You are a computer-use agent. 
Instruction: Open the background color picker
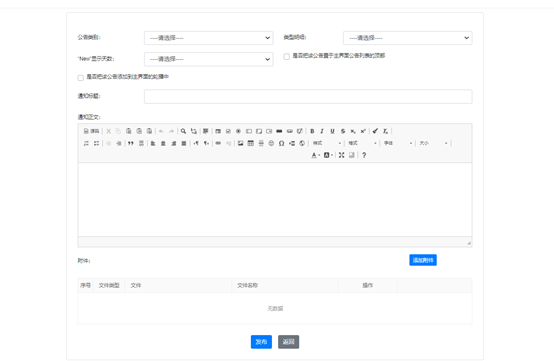tap(328, 155)
